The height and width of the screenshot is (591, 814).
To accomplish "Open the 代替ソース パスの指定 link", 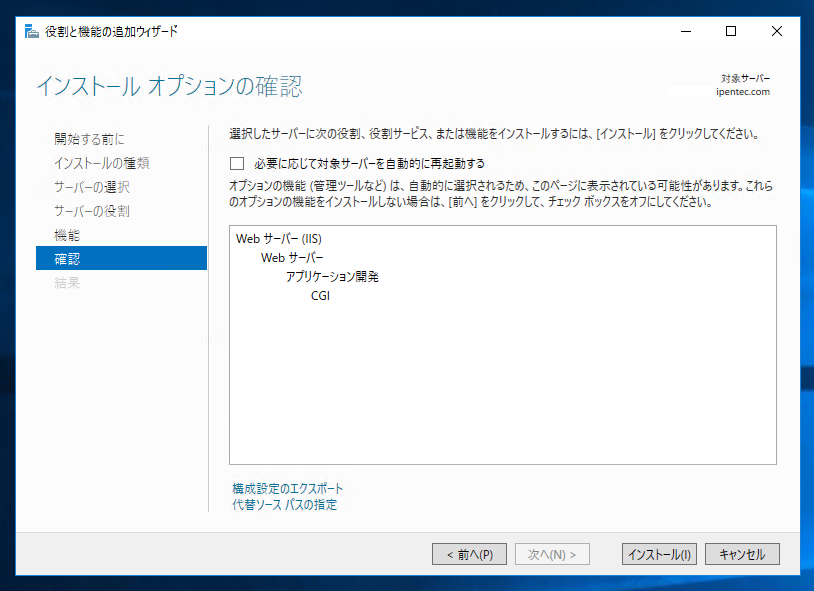I will [x=284, y=504].
